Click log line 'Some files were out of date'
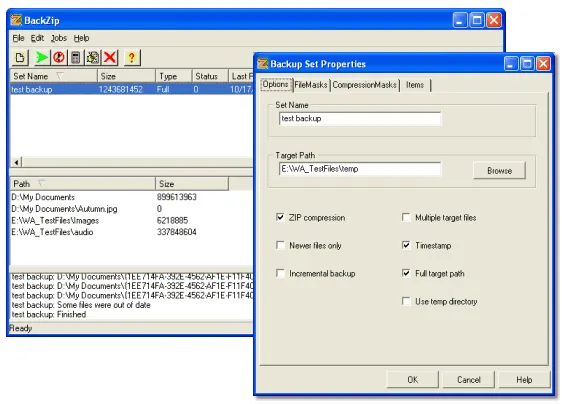The image size is (562, 404). coord(81,305)
